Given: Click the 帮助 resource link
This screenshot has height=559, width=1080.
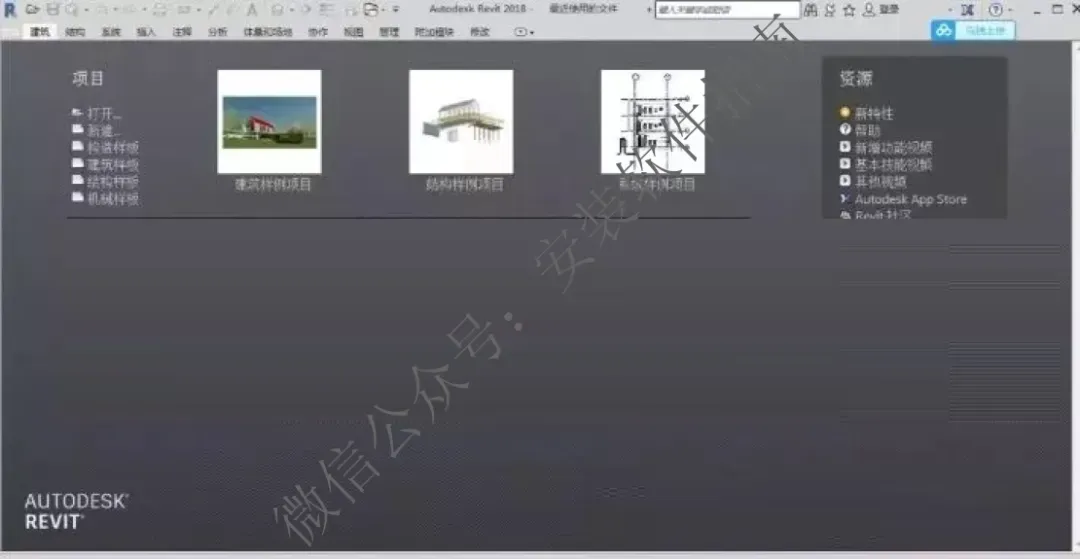Looking at the screenshot, I should coord(868,130).
